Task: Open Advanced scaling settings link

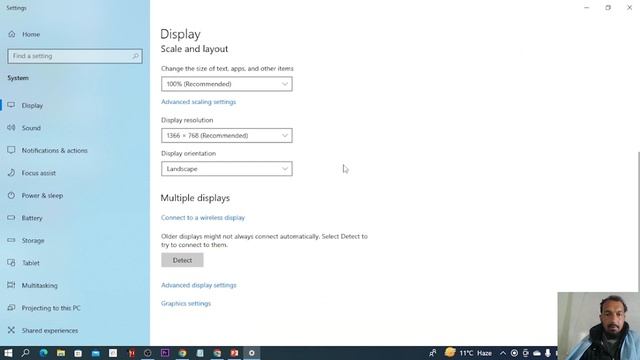Action: 198,102
